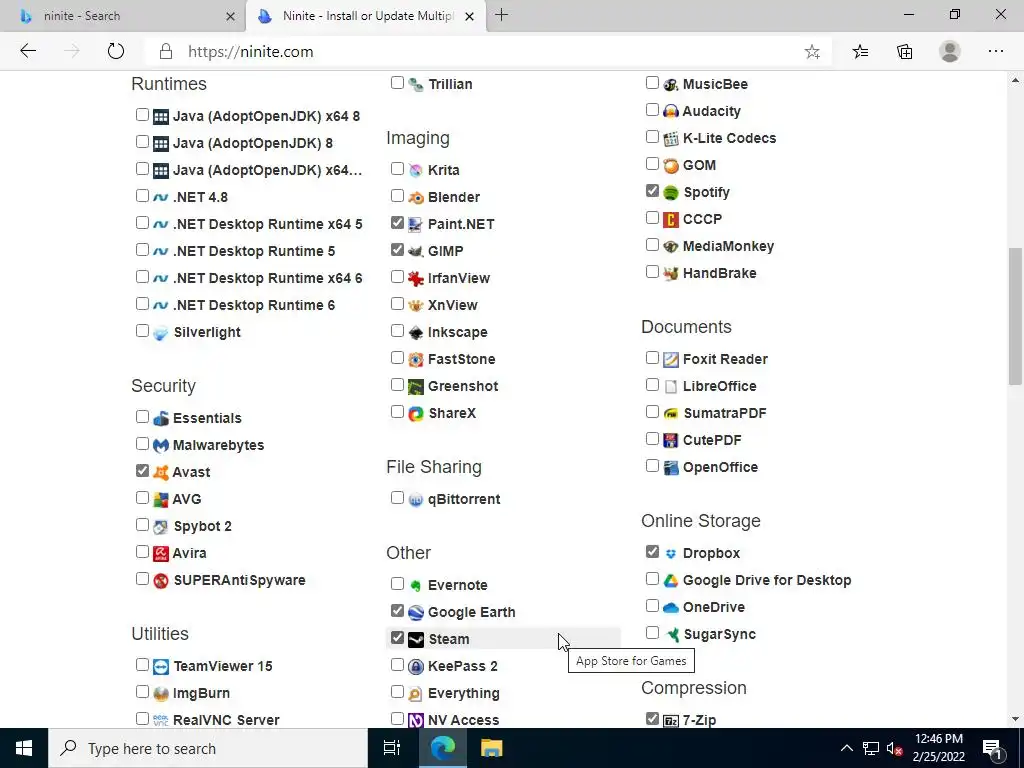This screenshot has width=1024, height=768.
Task: Close the 'ninite - Search' tab
Action: pyautogui.click(x=230, y=16)
